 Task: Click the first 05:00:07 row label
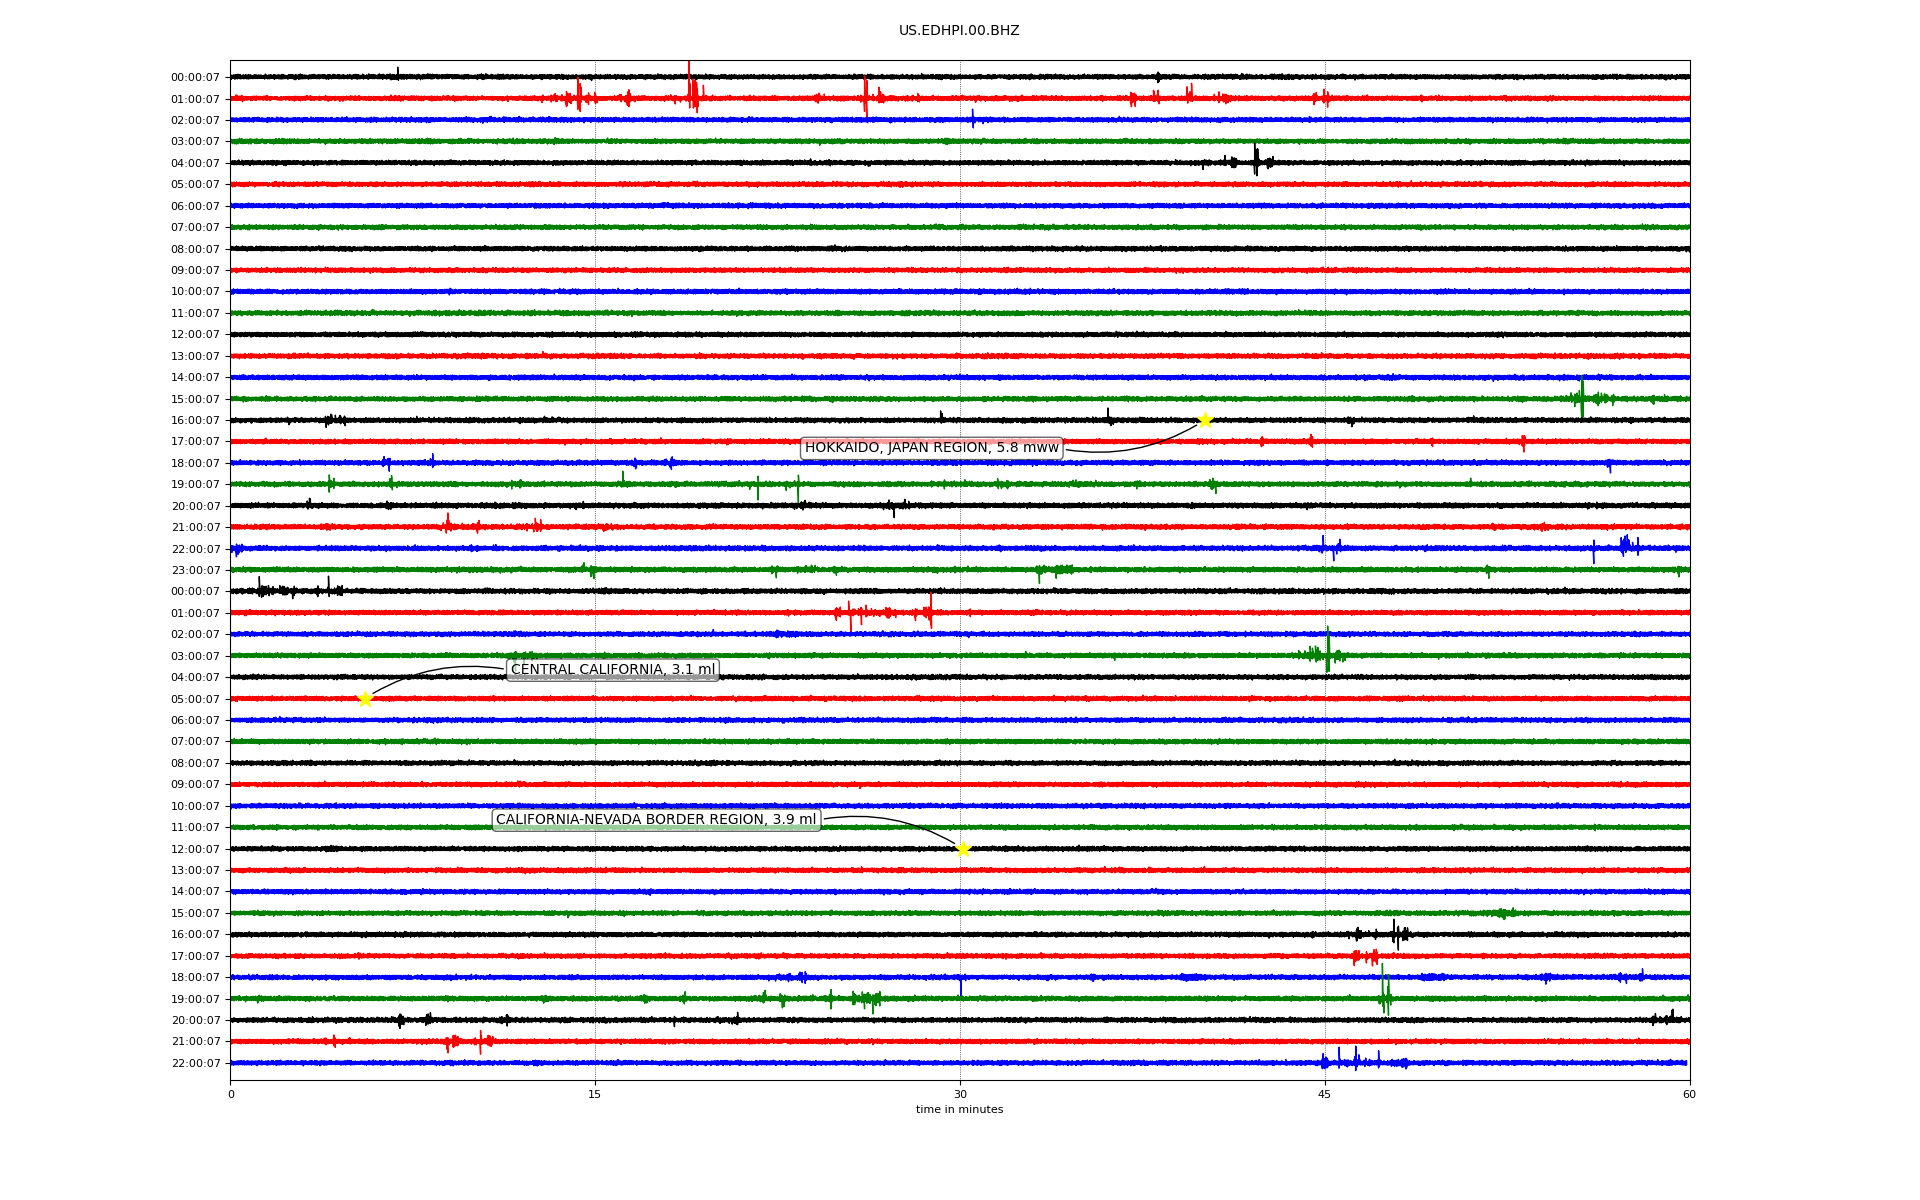click(x=195, y=185)
